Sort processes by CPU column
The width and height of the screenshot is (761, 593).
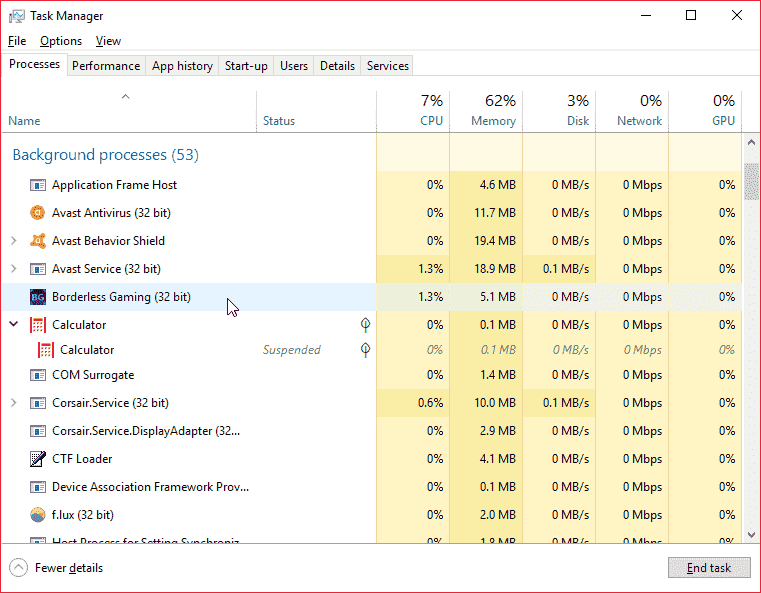pos(413,112)
